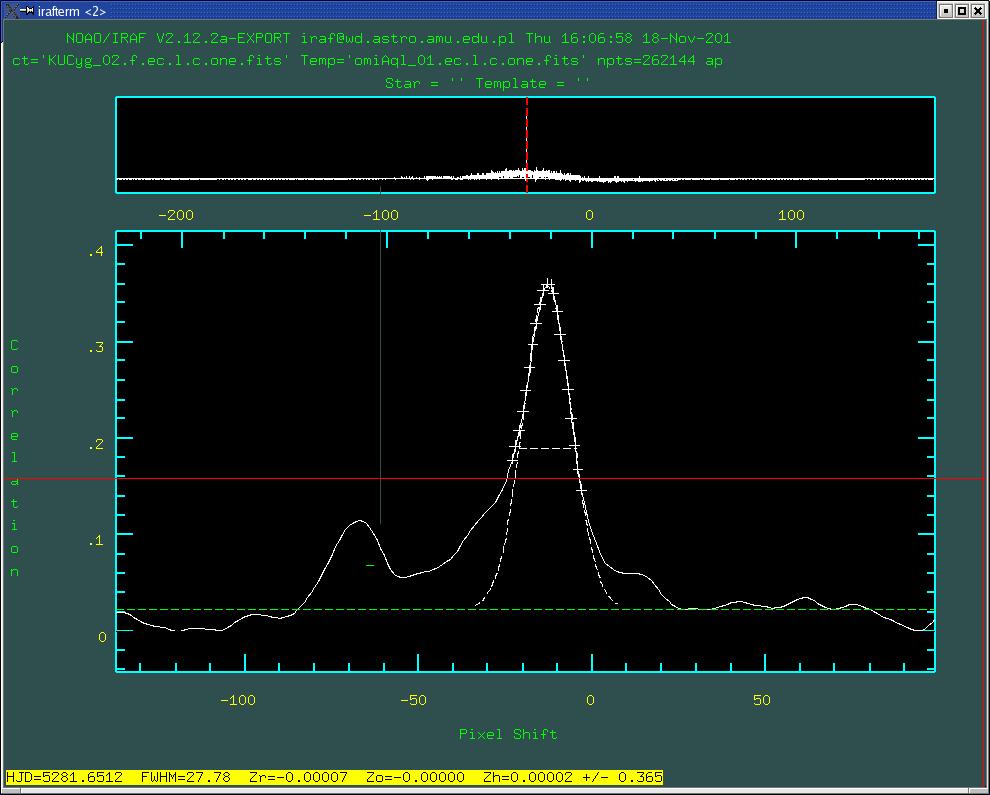Viewport: 990px width, 795px height.
Task: Minimize the irafterm window
Action: [946, 11]
